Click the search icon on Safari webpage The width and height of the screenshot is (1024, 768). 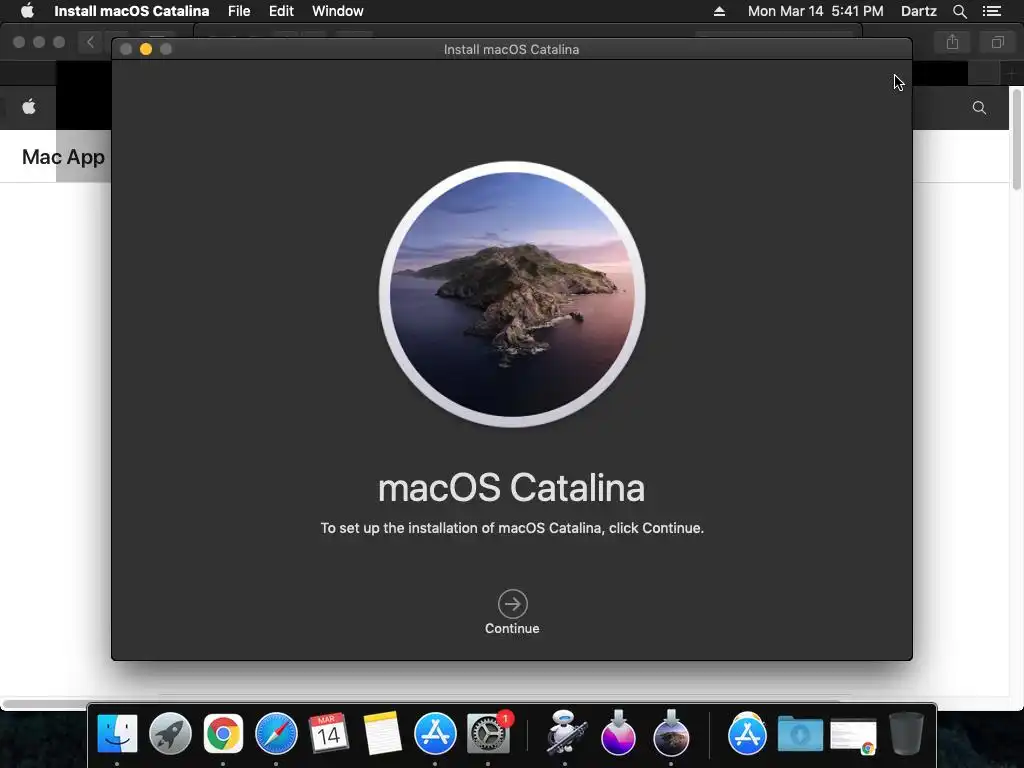tap(979, 108)
